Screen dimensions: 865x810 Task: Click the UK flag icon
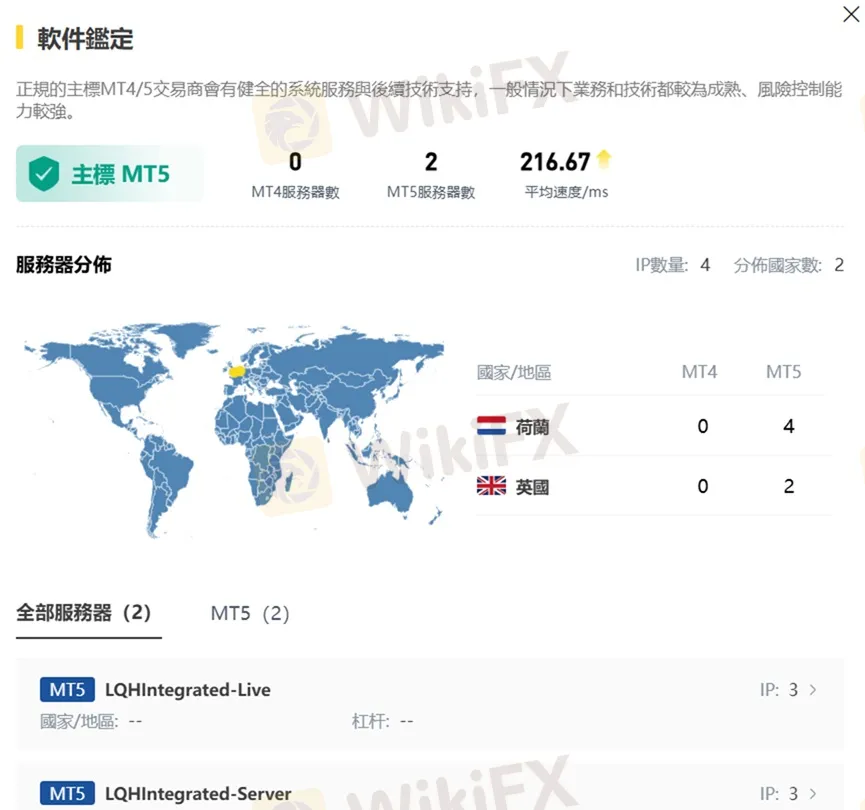(x=490, y=486)
